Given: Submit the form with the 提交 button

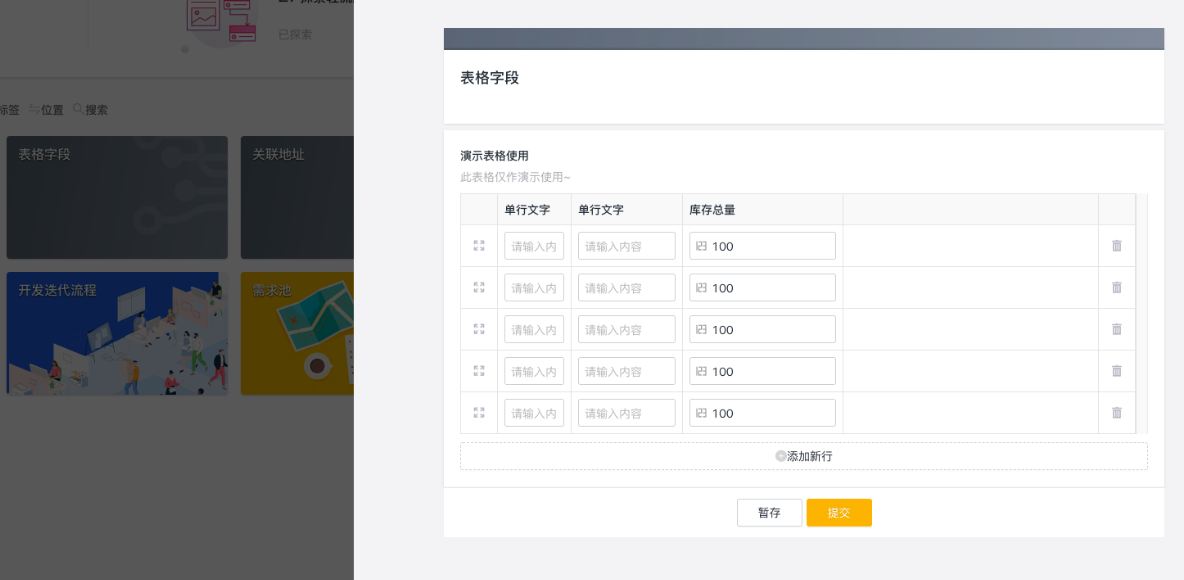Looking at the screenshot, I should [839, 513].
